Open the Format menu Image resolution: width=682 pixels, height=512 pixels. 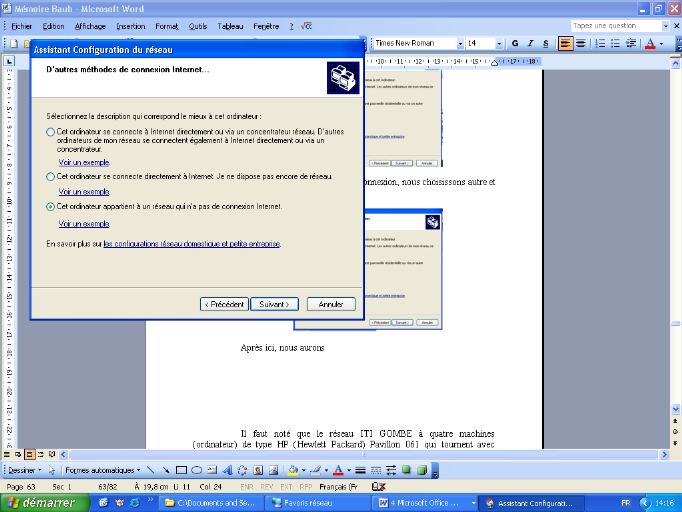coord(167,27)
